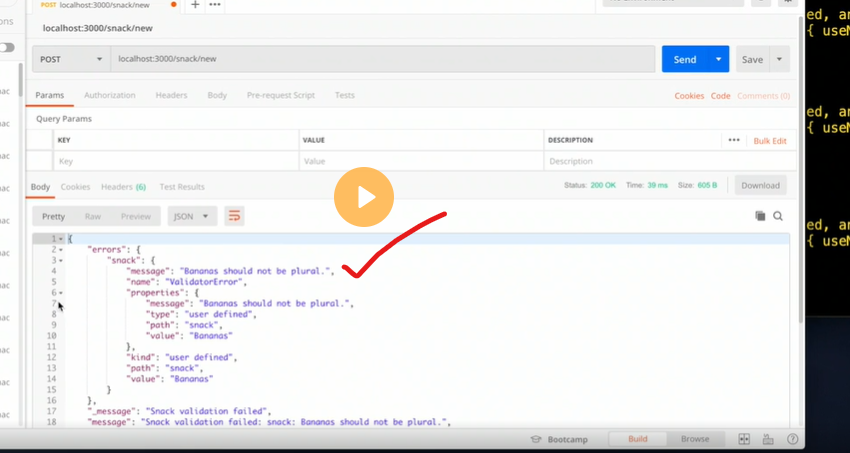Collapse the "errors" JSON node on line 2
This screenshot has width=850, height=453.
(60, 249)
